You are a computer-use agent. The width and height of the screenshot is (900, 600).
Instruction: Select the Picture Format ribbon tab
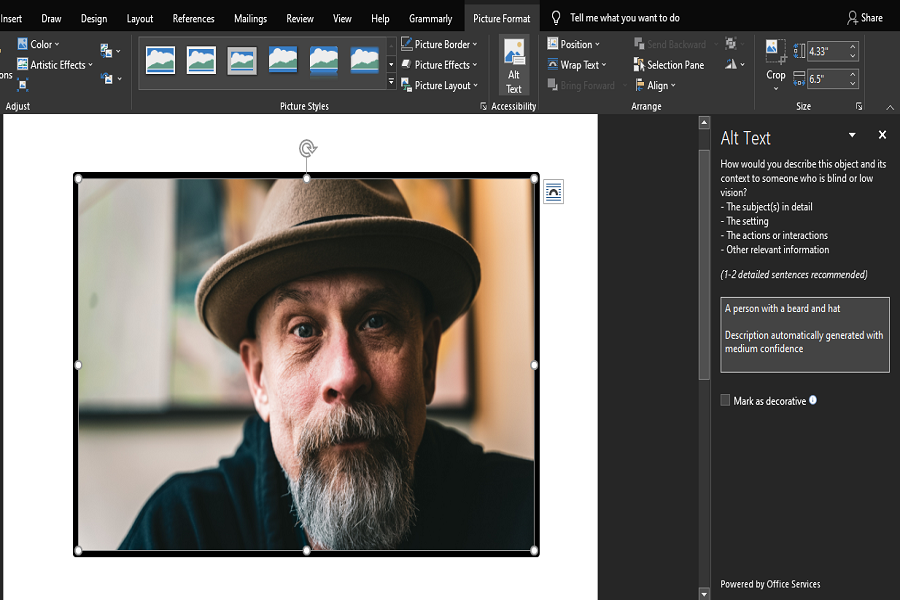tap(502, 17)
